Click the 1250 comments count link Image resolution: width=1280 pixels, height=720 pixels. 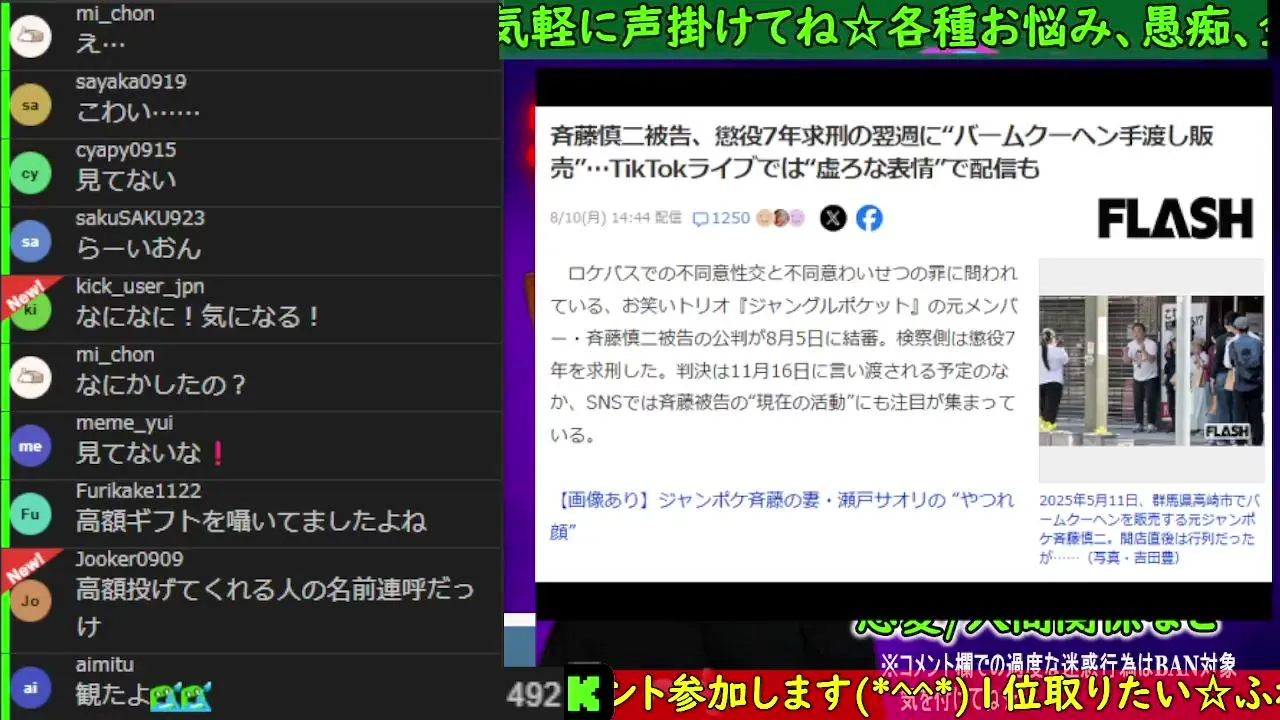tap(730, 218)
